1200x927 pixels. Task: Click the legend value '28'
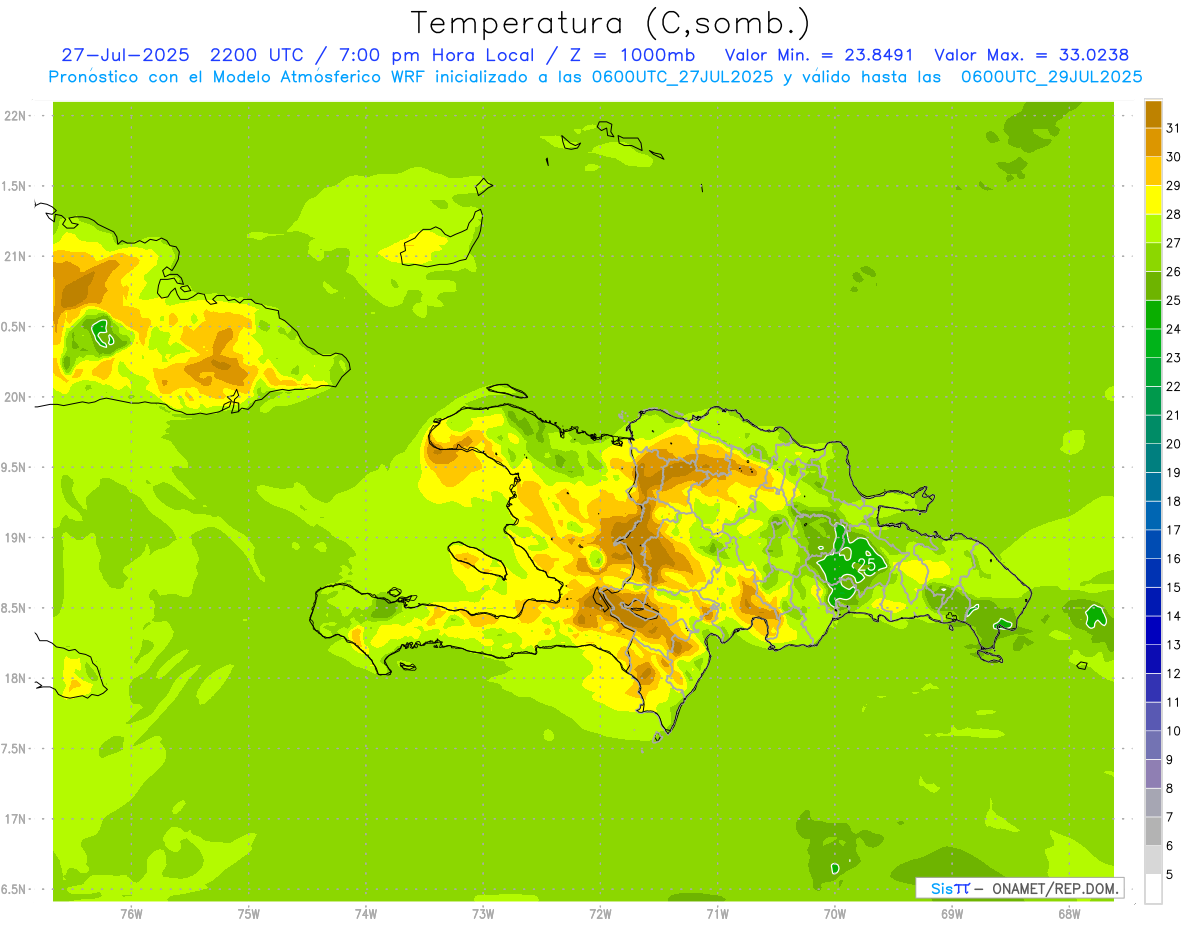click(x=1173, y=214)
